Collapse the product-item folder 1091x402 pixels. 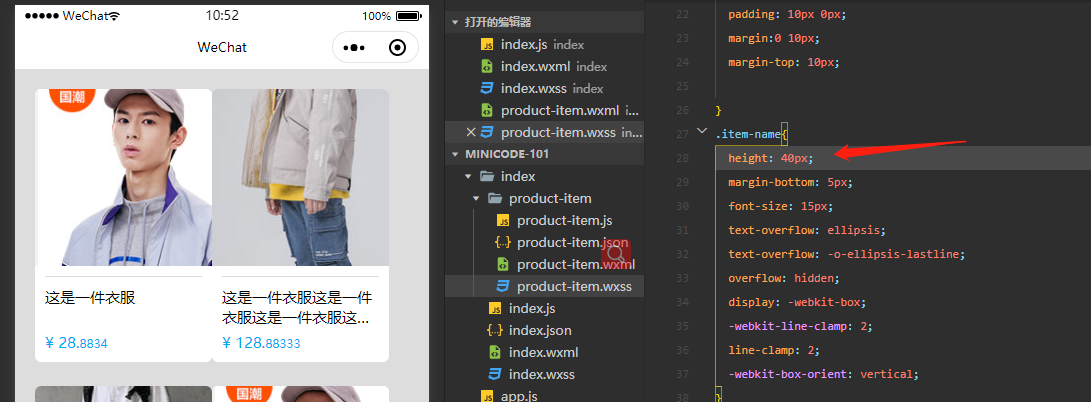click(x=476, y=198)
